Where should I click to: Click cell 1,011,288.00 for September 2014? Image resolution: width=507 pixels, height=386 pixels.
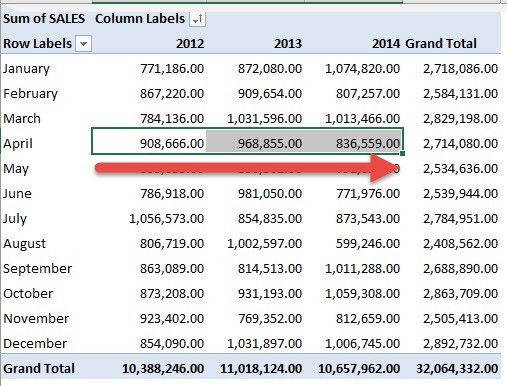point(363,269)
